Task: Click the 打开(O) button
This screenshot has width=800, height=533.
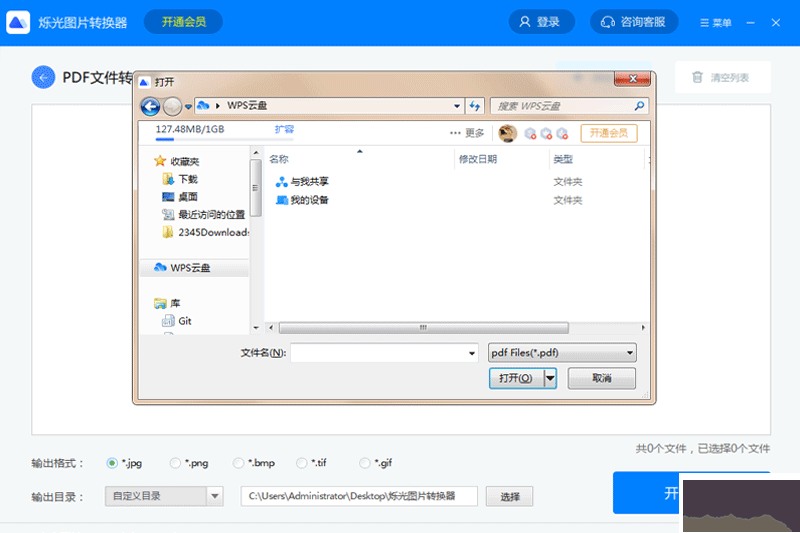Action: (x=516, y=378)
